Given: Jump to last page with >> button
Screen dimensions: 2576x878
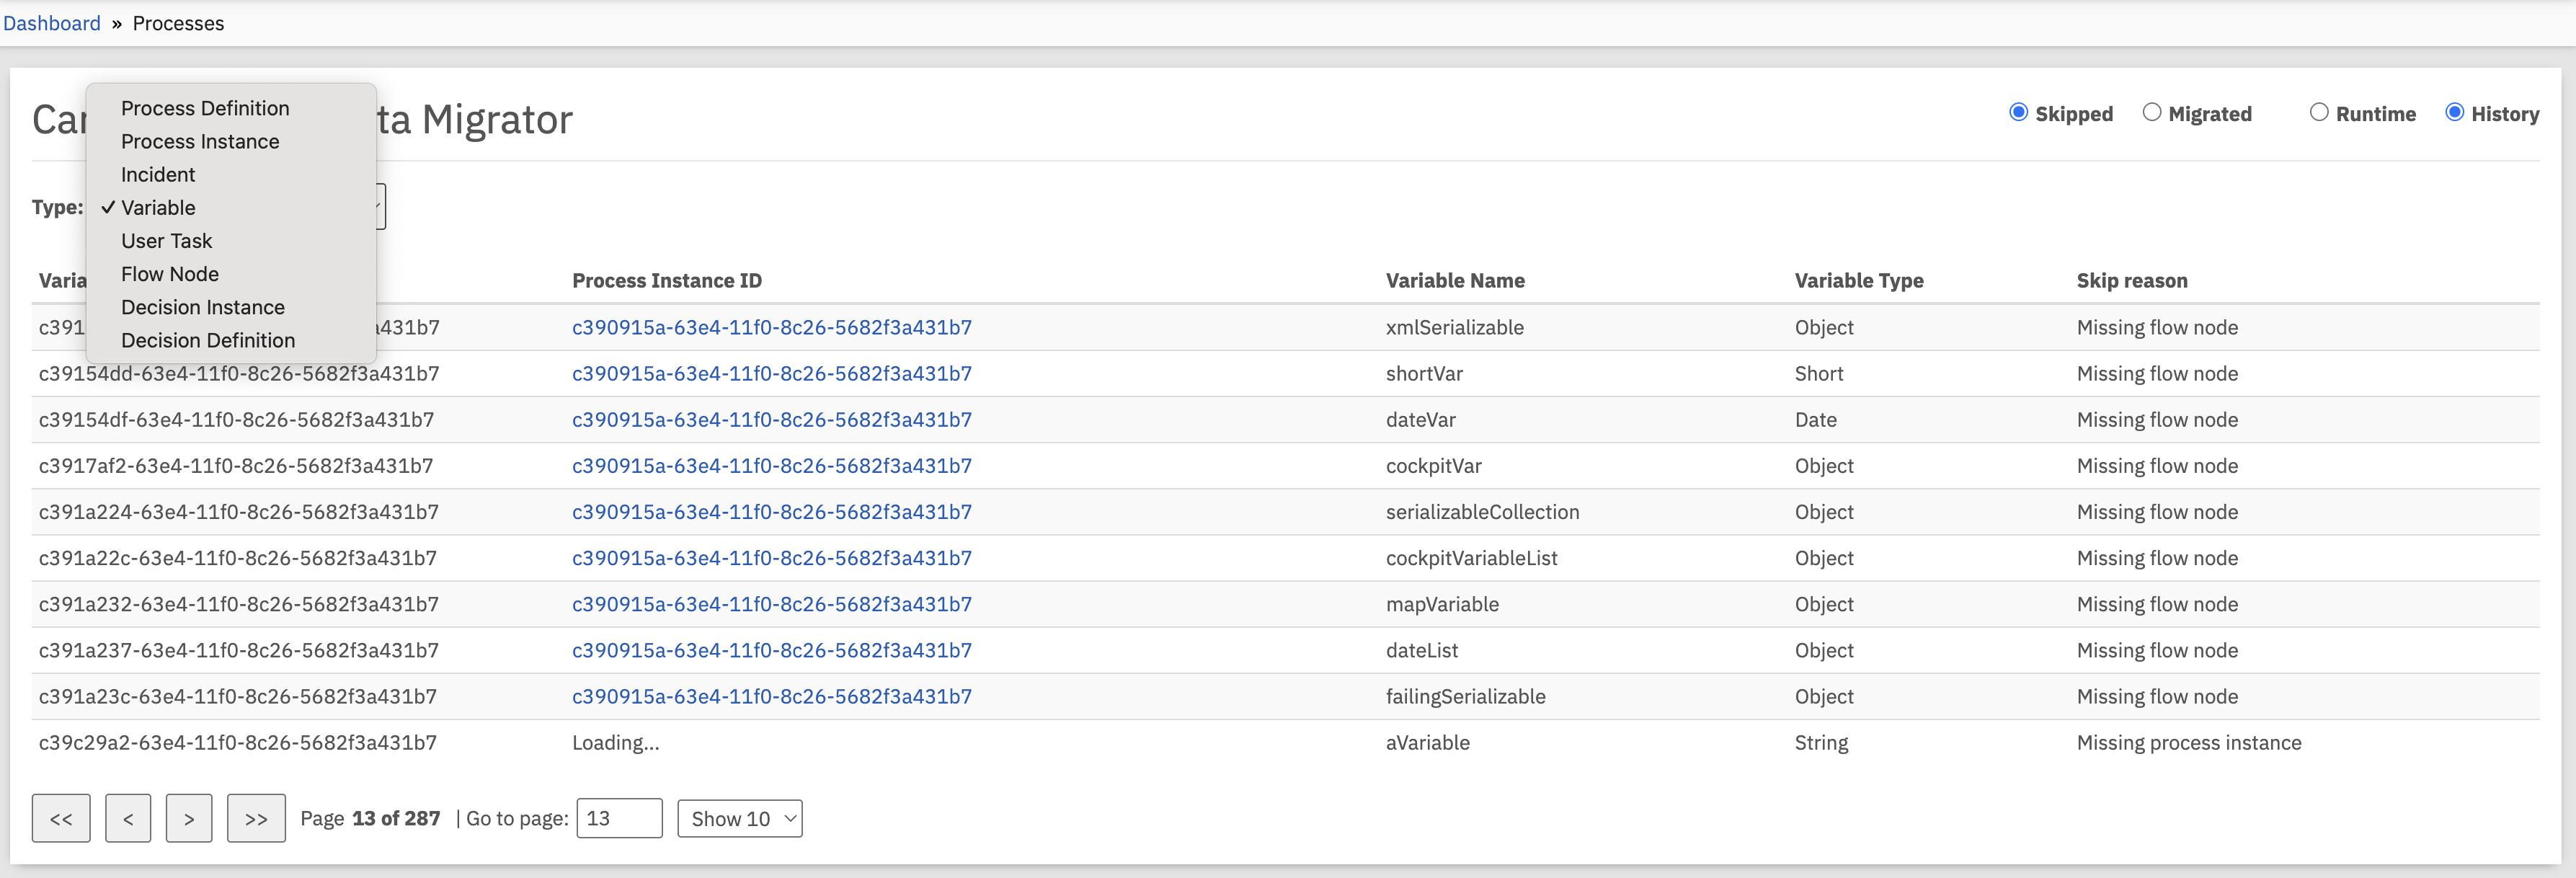Looking at the screenshot, I should click(256, 818).
